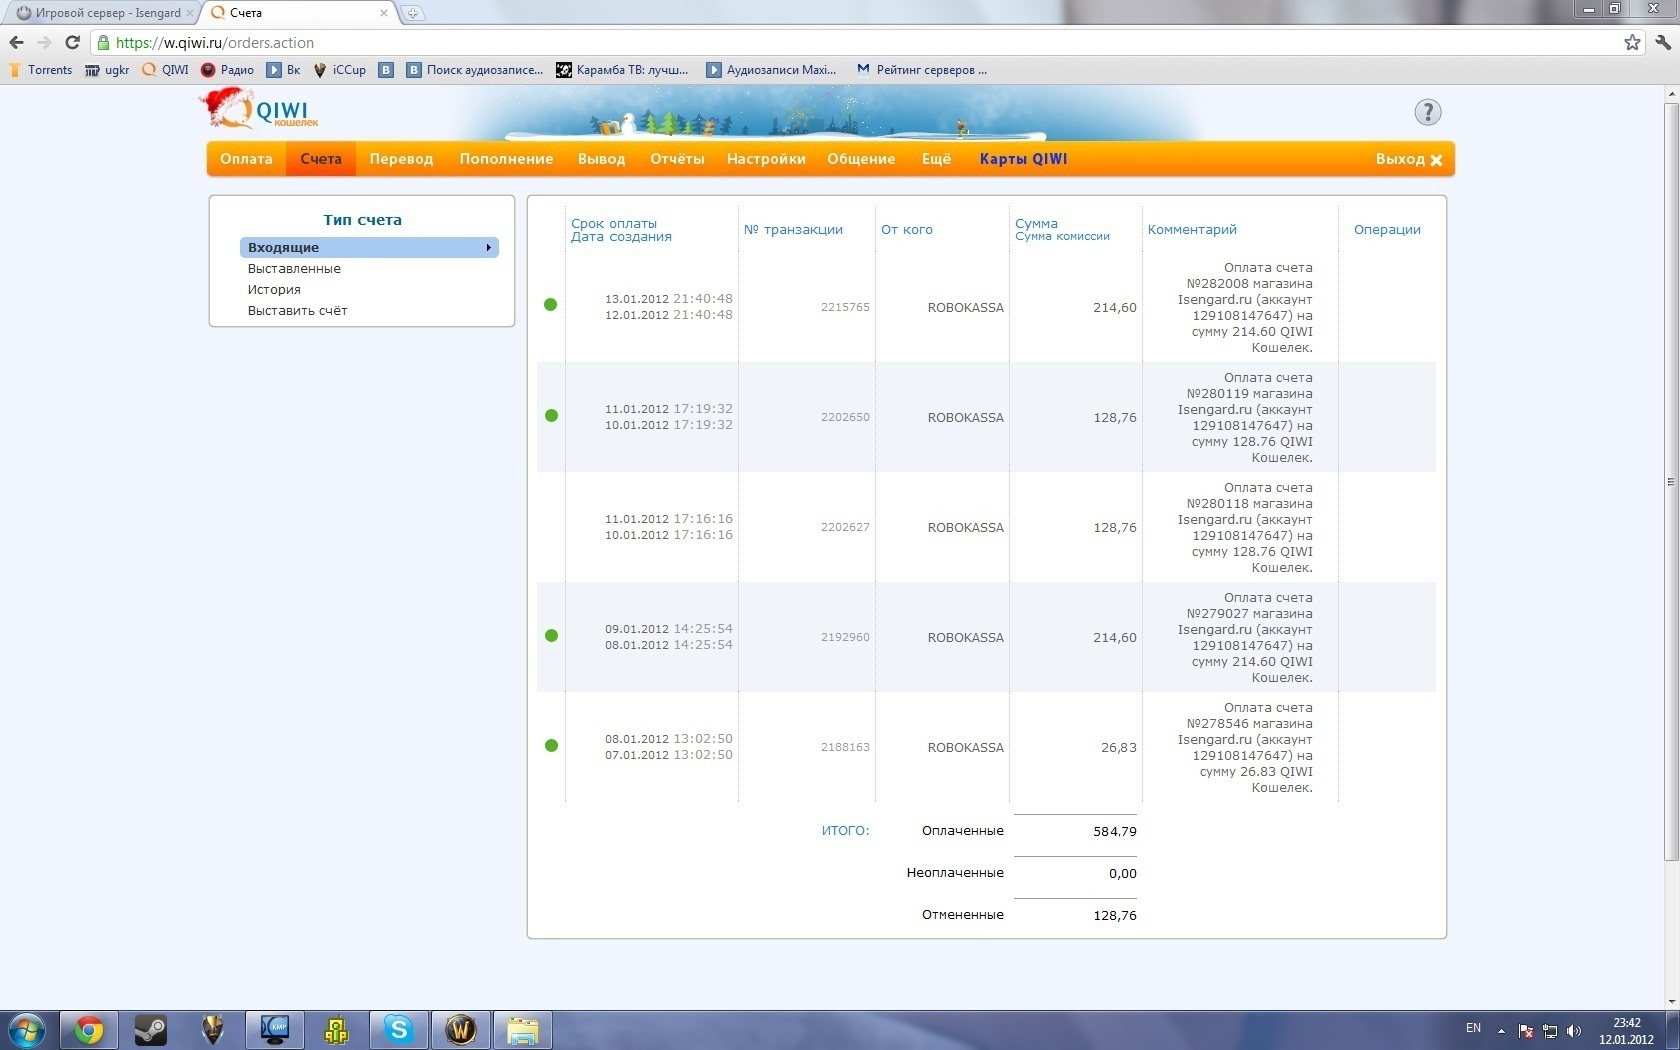Open the Перевод menu
Screen dimensions: 1680x1050
401,159
